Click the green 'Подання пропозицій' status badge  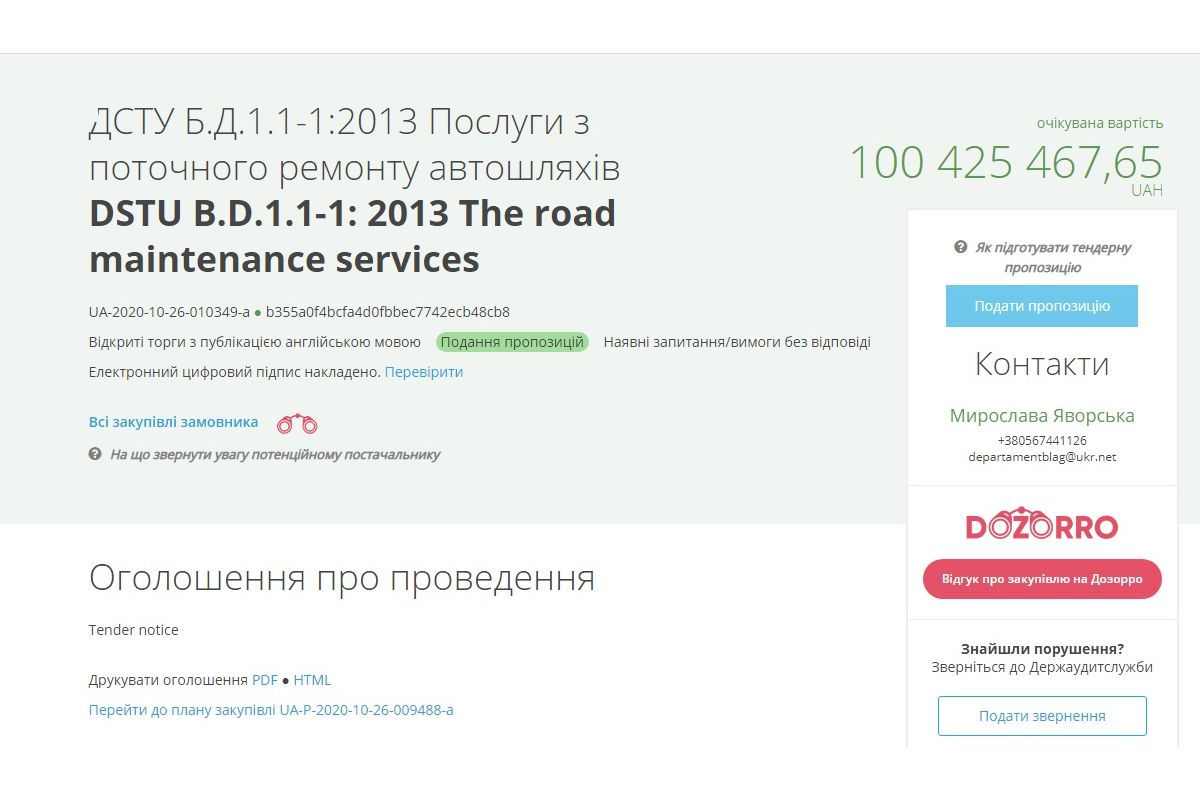coord(512,342)
